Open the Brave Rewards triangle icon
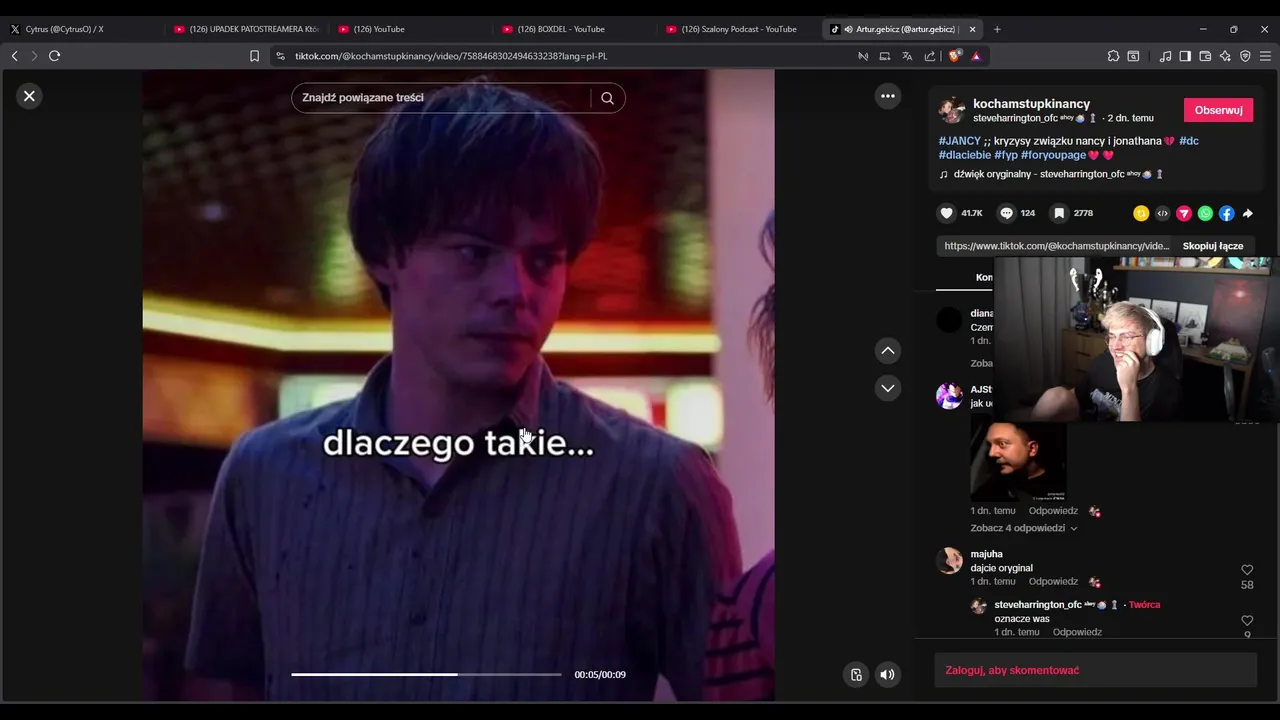This screenshot has width=1280, height=720. [x=976, y=56]
